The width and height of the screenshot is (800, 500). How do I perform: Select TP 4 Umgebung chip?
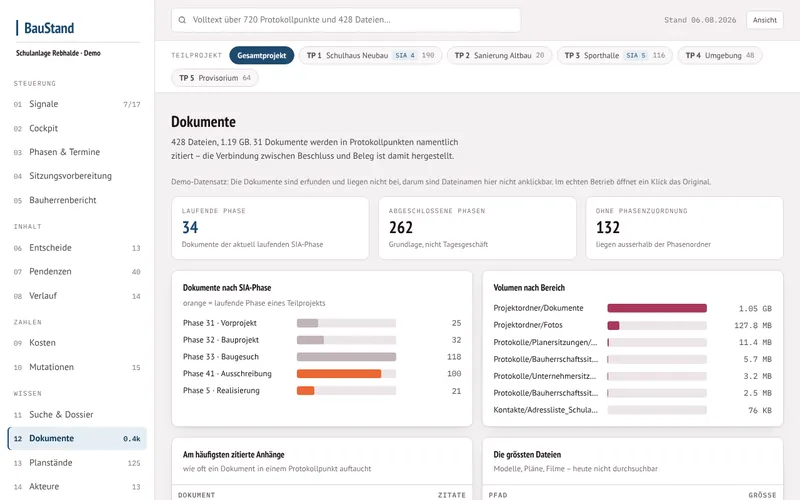click(x=720, y=55)
